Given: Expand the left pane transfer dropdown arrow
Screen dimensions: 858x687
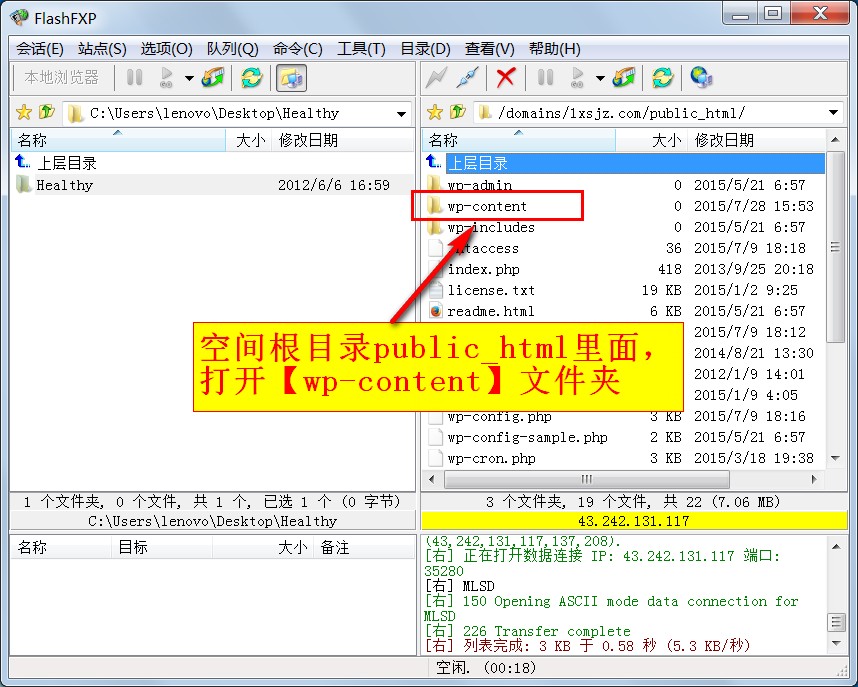Looking at the screenshot, I should [189, 78].
